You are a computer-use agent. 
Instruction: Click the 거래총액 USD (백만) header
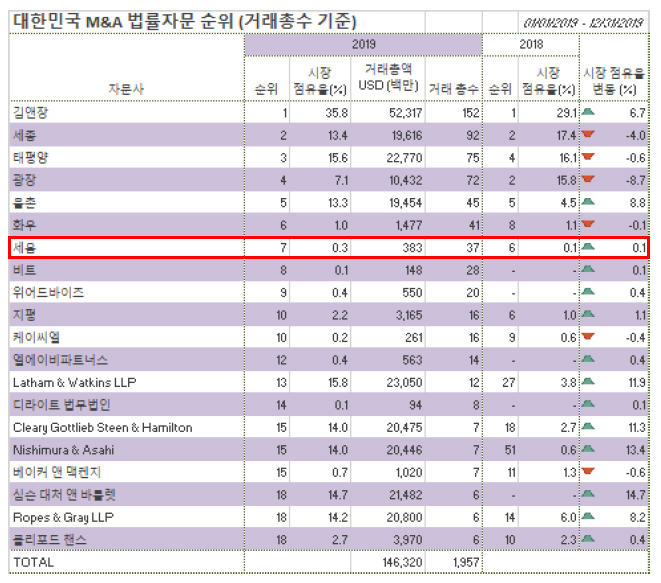(x=388, y=77)
